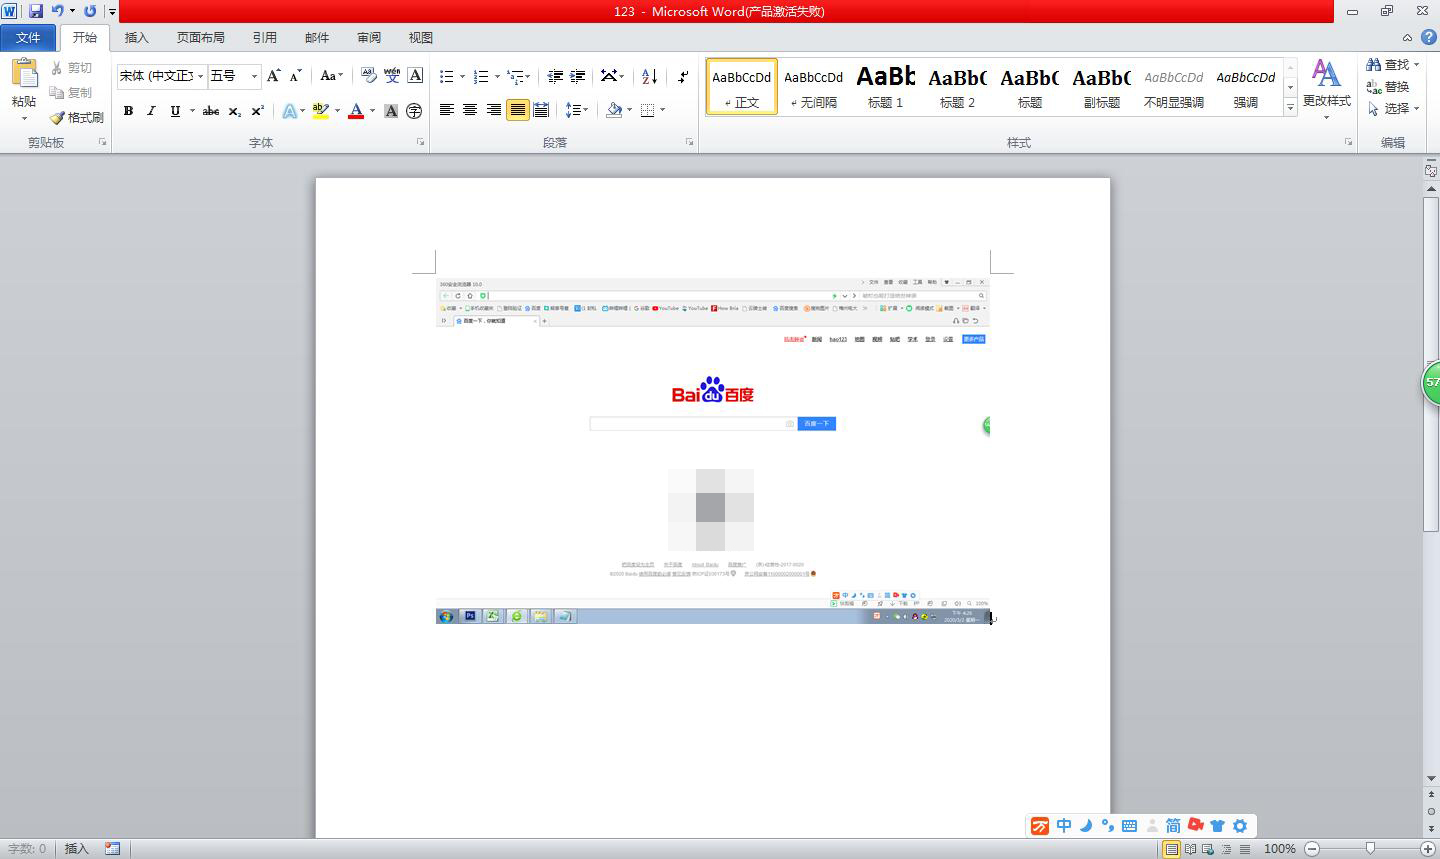Click the Replace (替换) command
This screenshot has width=1440, height=859.
coord(1388,86)
